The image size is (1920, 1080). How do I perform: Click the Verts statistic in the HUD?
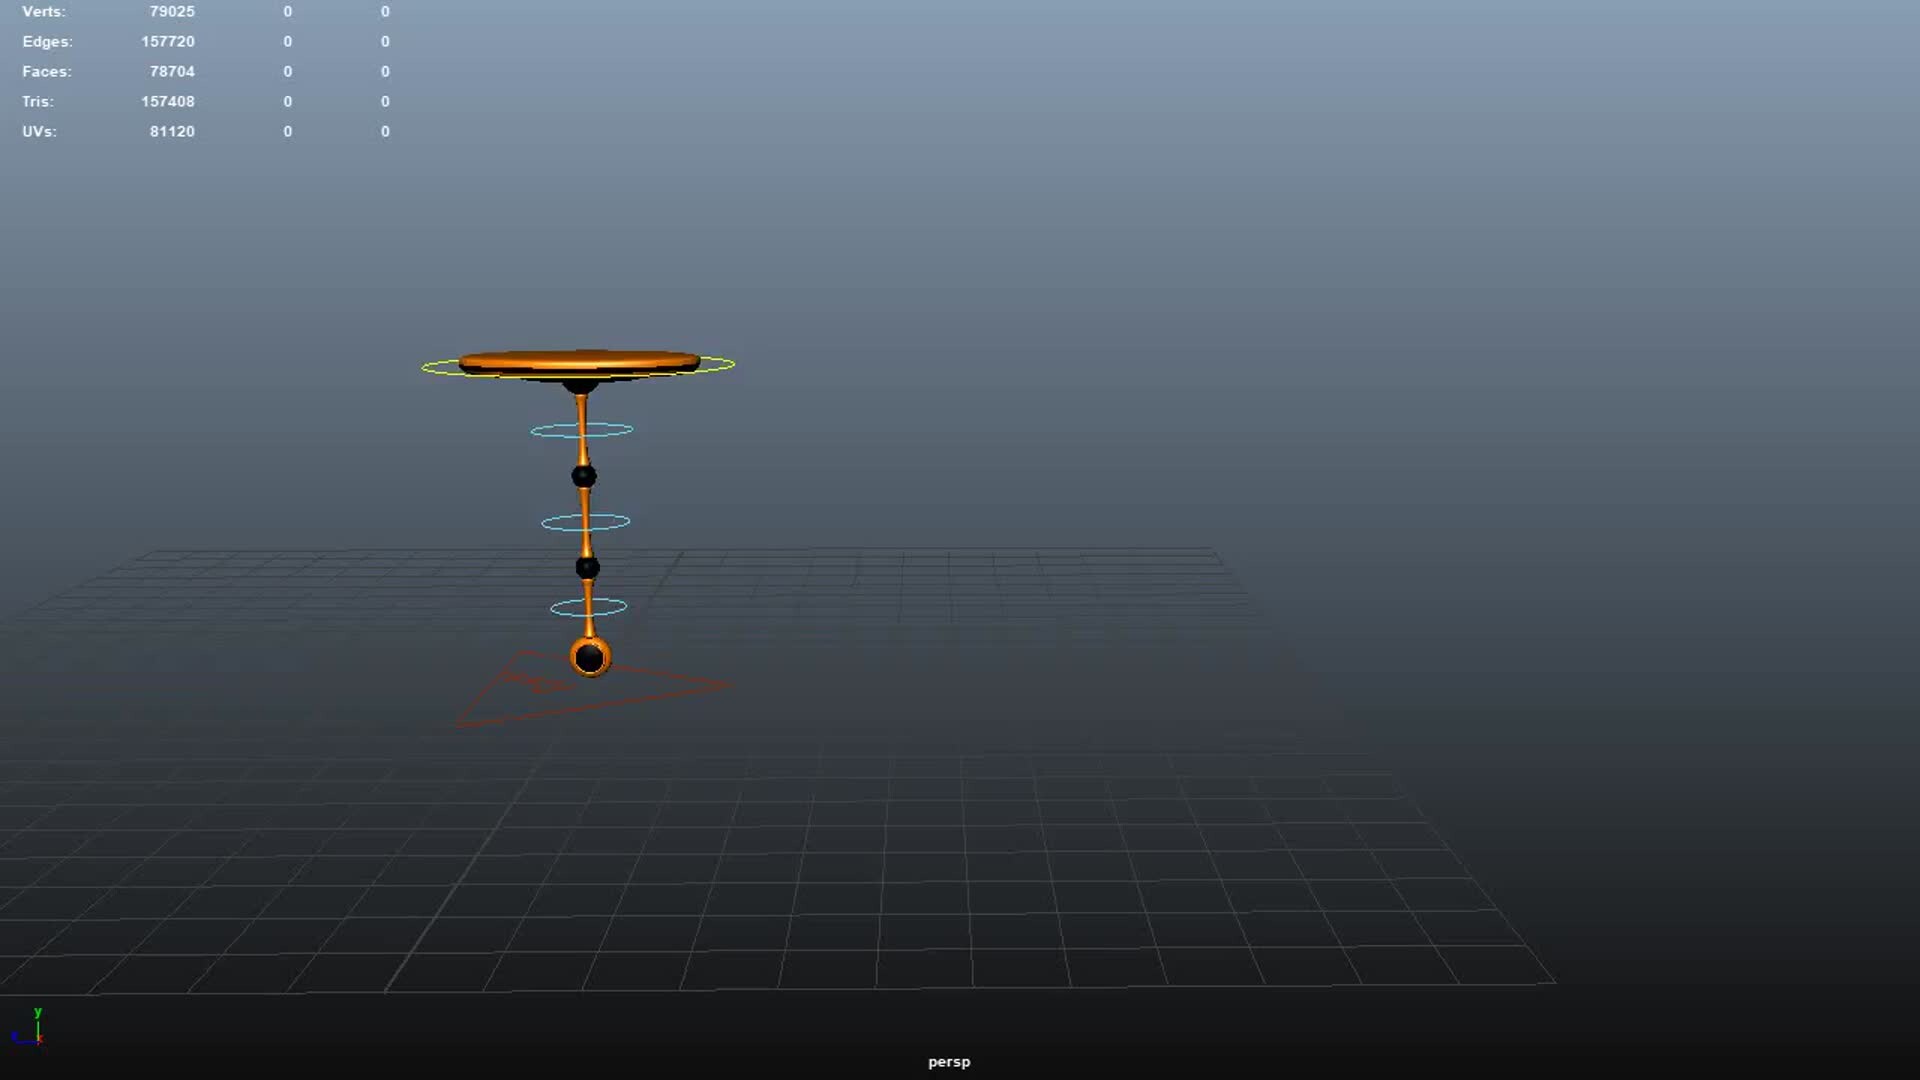(x=44, y=11)
